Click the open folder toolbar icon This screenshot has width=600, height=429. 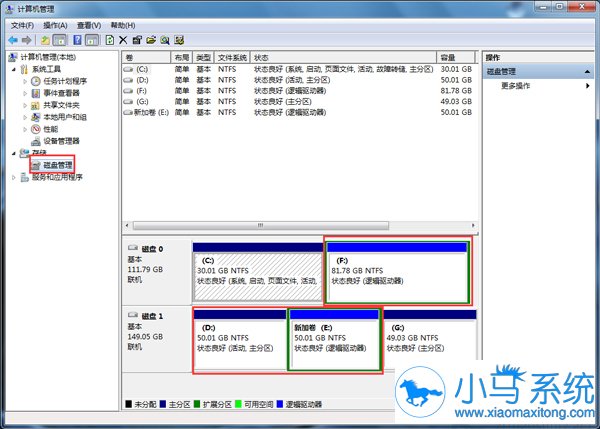[151, 40]
